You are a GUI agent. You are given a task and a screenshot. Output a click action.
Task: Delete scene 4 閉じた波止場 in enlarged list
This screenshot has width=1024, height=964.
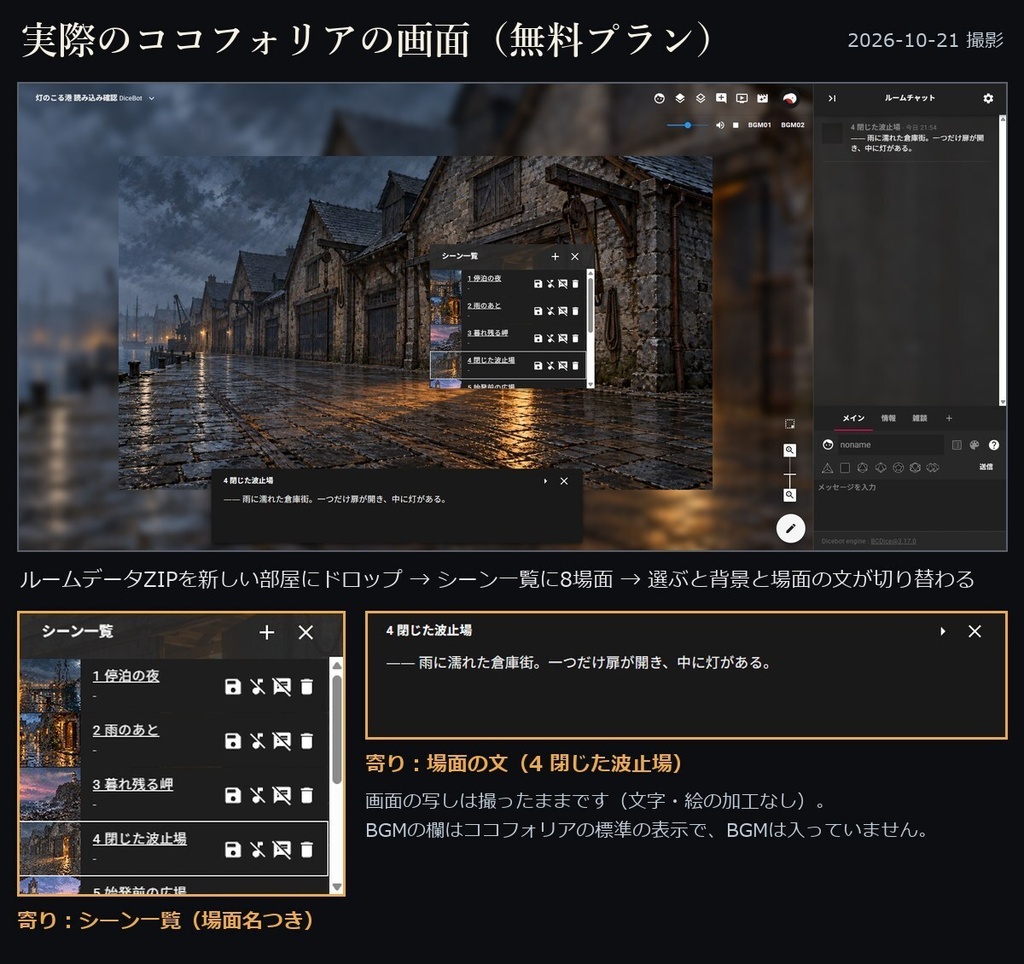[306, 849]
